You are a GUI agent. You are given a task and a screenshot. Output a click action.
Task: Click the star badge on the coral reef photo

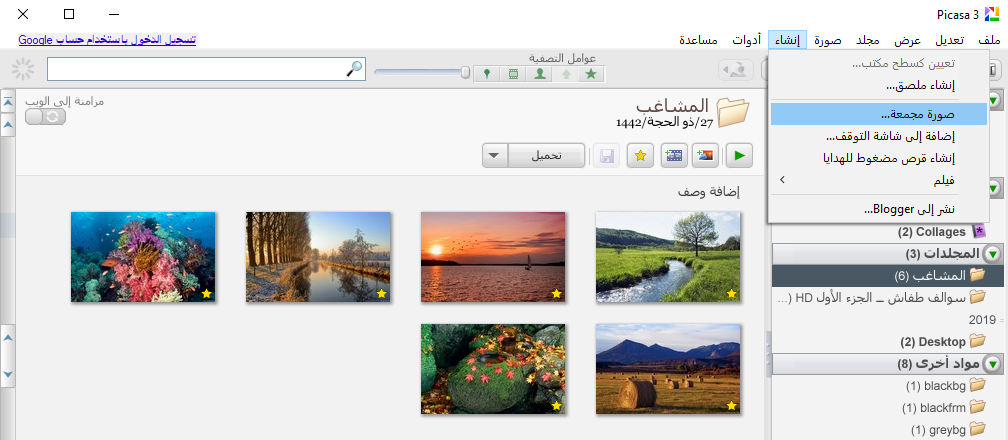(x=206, y=293)
